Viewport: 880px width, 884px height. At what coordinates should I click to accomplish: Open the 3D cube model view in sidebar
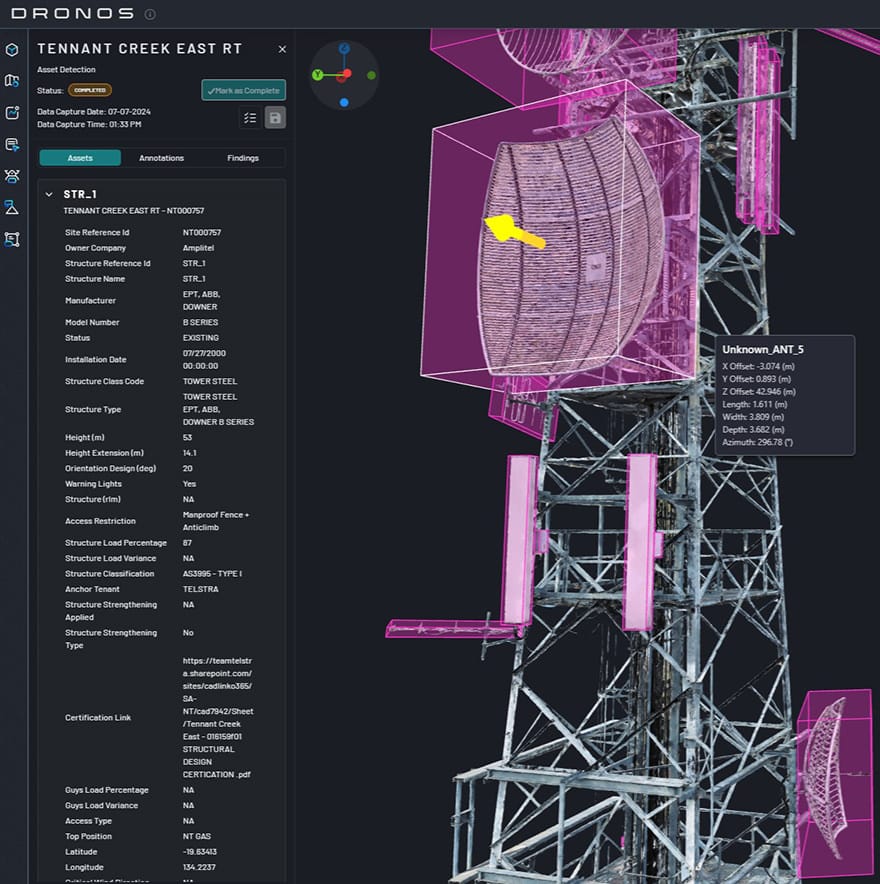[x=12, y=49]
